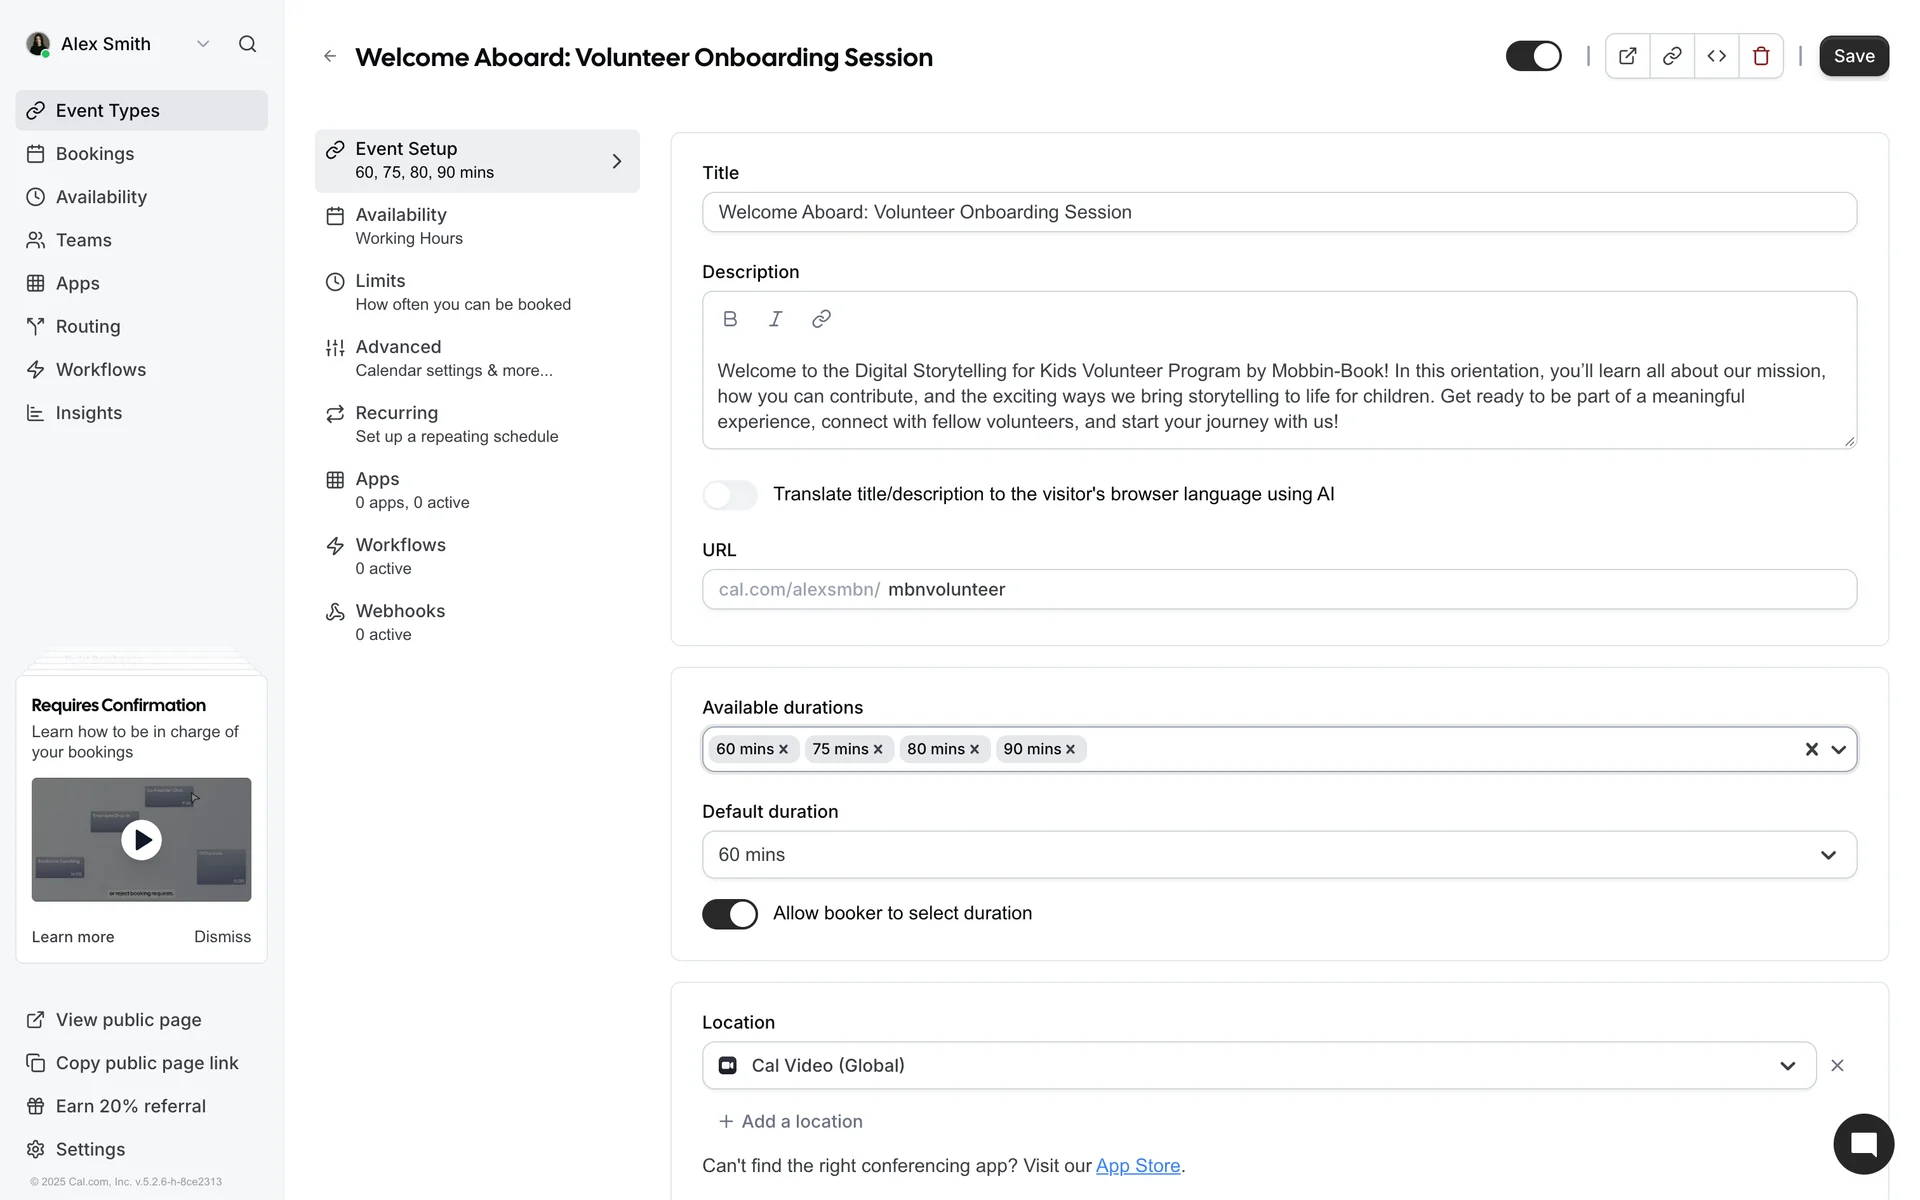Go to Bookings in the sidebar
This screenshot has height=1200, width=1920.
(x=95, y=154)
